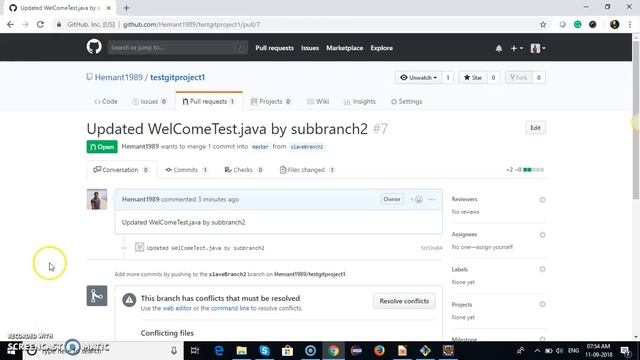640x360 pixels.
Task: Open the command line instructions link
Action: 230,308
